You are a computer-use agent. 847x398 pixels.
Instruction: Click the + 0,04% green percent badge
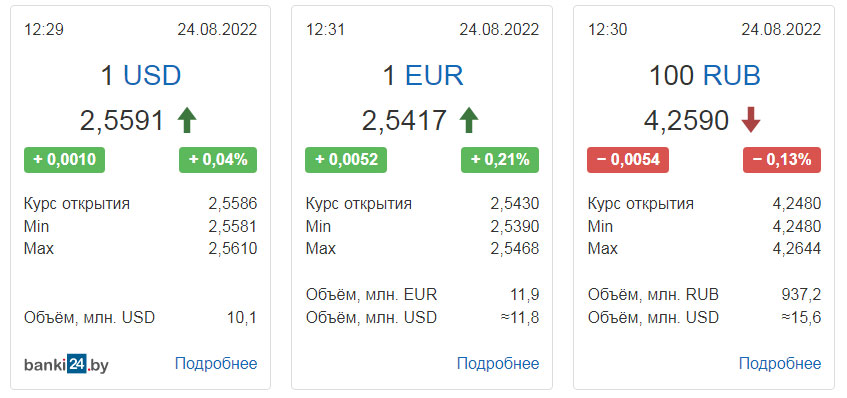click(x=218, y=160)
